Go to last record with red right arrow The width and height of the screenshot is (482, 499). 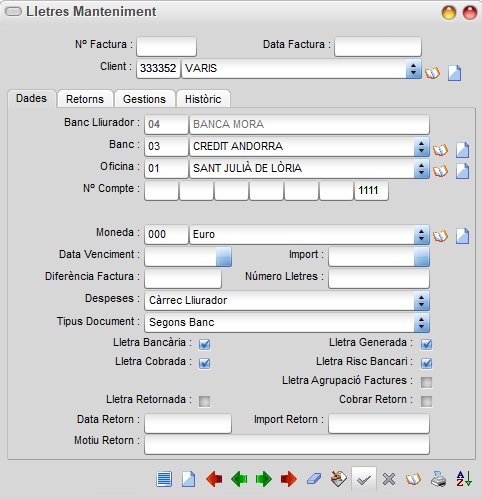click(289, 479)
